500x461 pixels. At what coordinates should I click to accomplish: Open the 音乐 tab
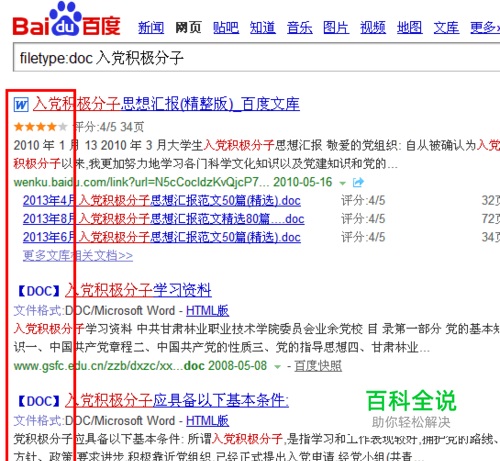pos(300,27)
